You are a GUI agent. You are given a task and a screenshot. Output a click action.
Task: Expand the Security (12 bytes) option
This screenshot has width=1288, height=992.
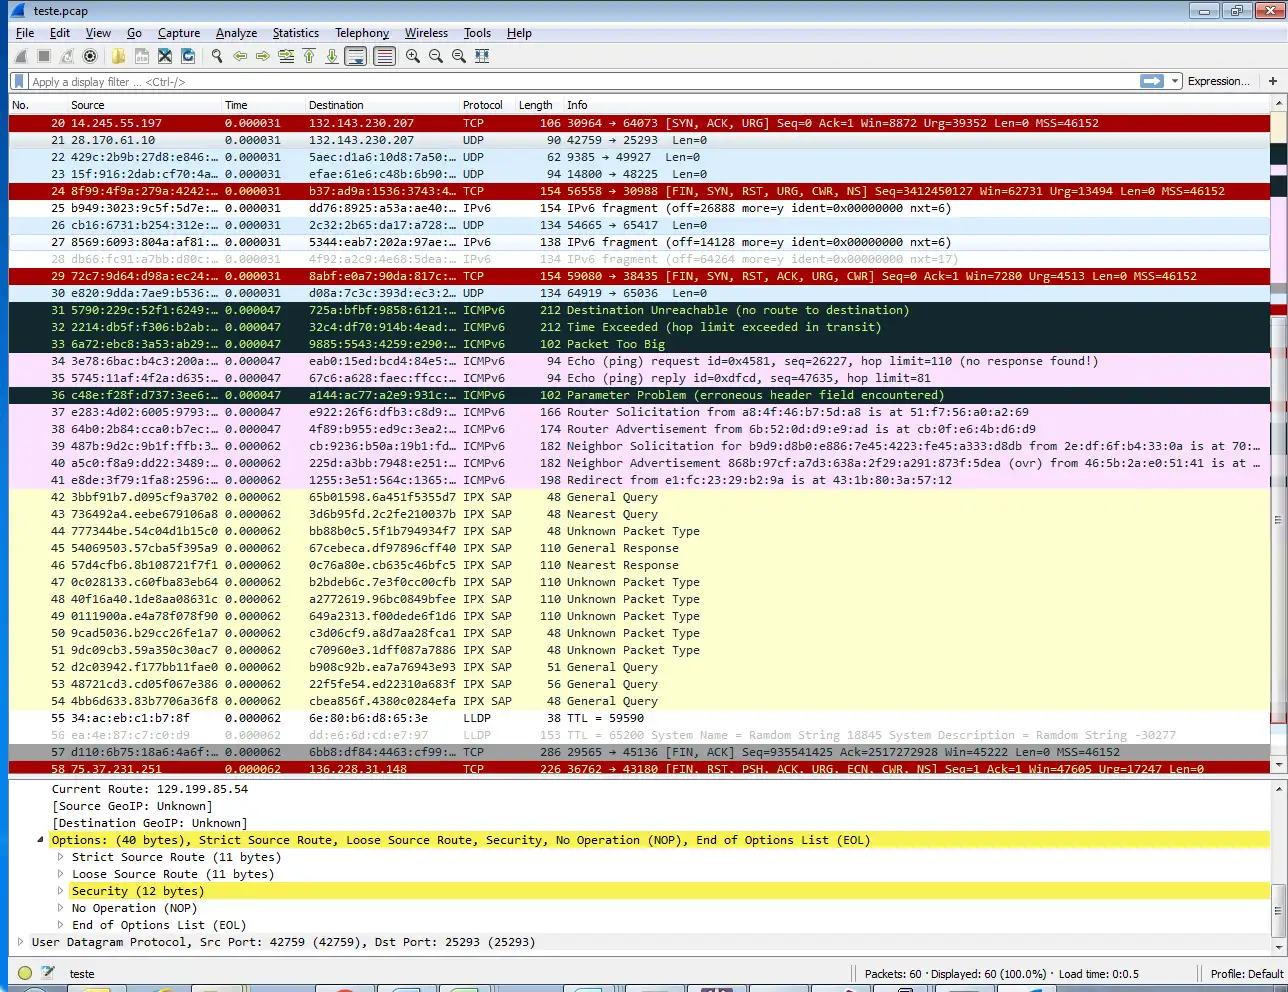(x=60, y=891)
